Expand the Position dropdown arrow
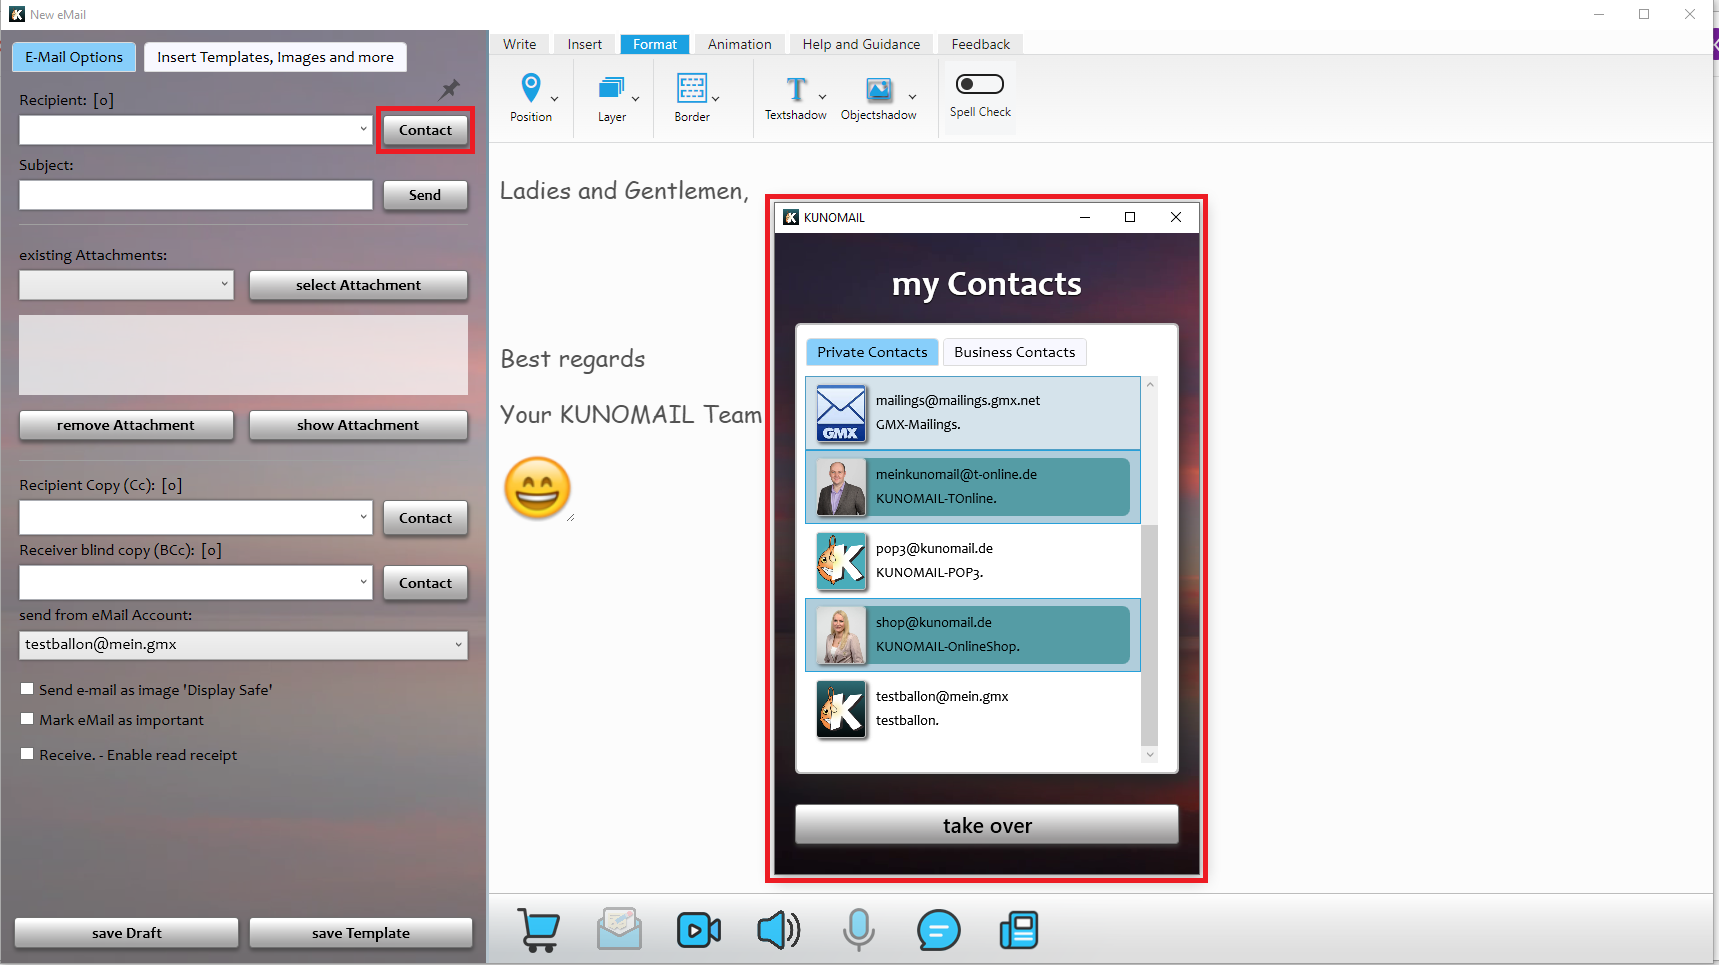 tap(555, 99)
